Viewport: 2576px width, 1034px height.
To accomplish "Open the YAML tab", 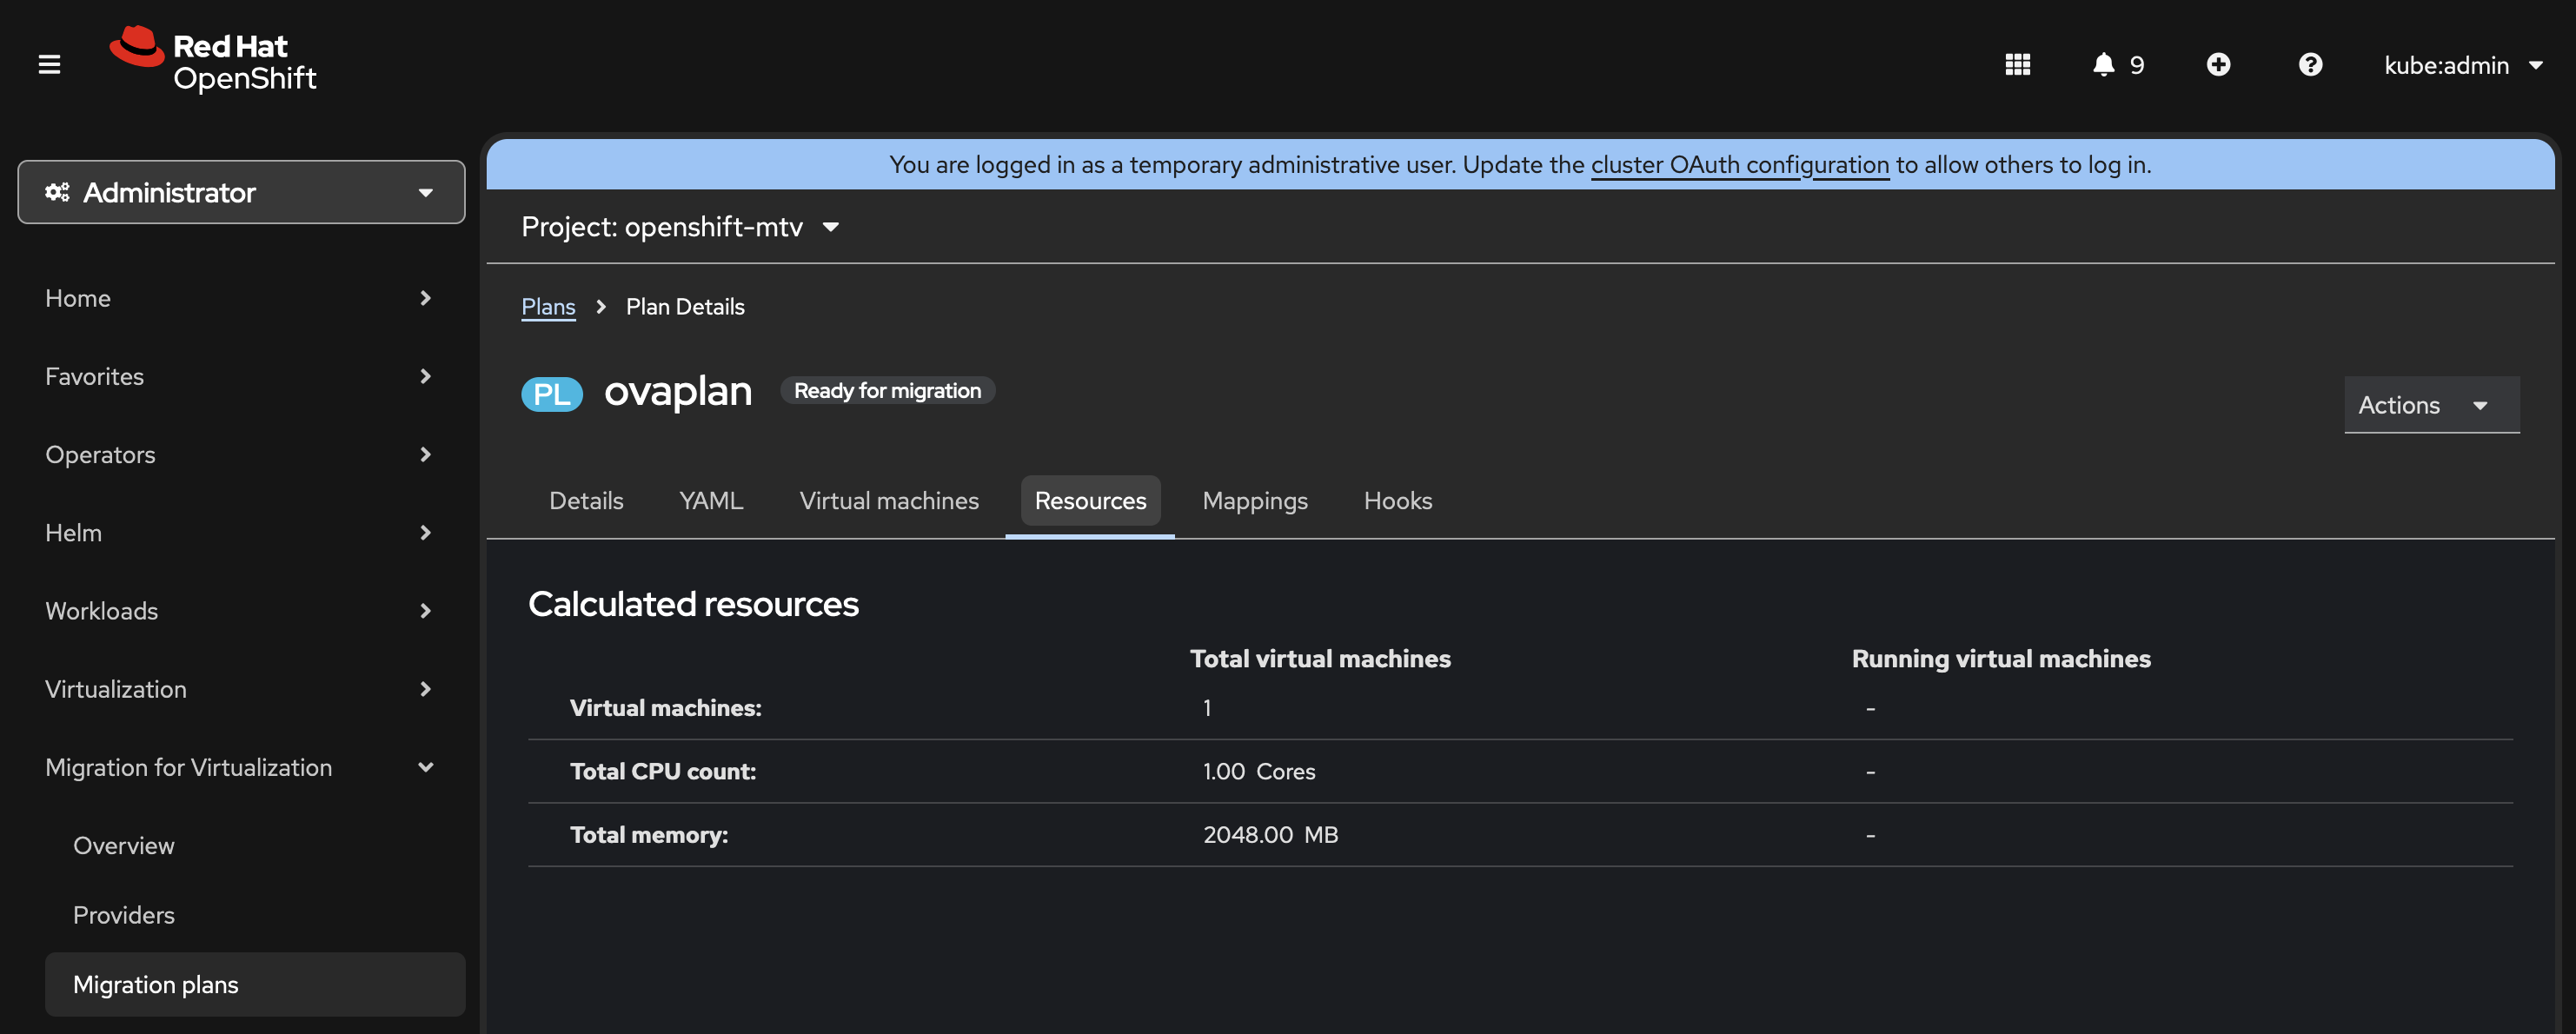I will click(710, 501).
